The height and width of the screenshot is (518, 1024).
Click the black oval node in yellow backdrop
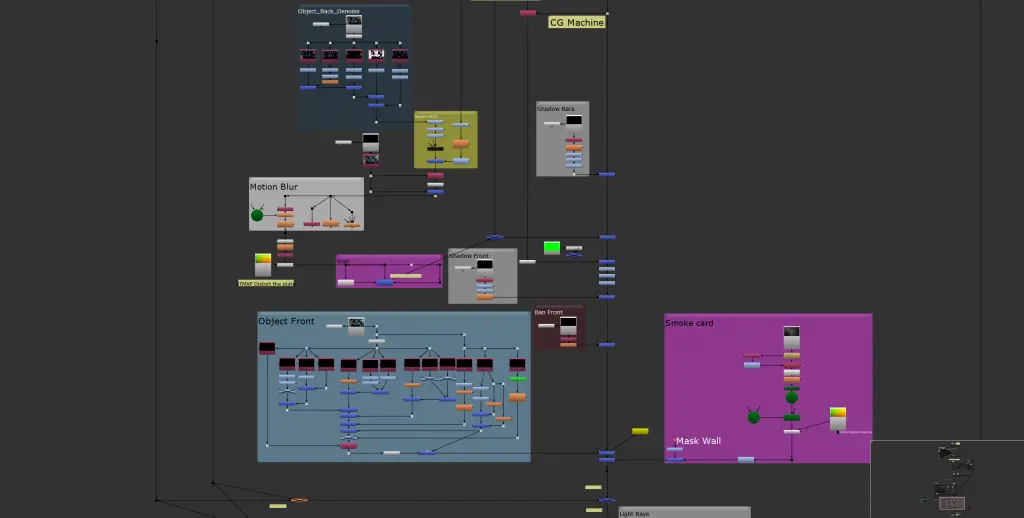[x=436, y=149]
